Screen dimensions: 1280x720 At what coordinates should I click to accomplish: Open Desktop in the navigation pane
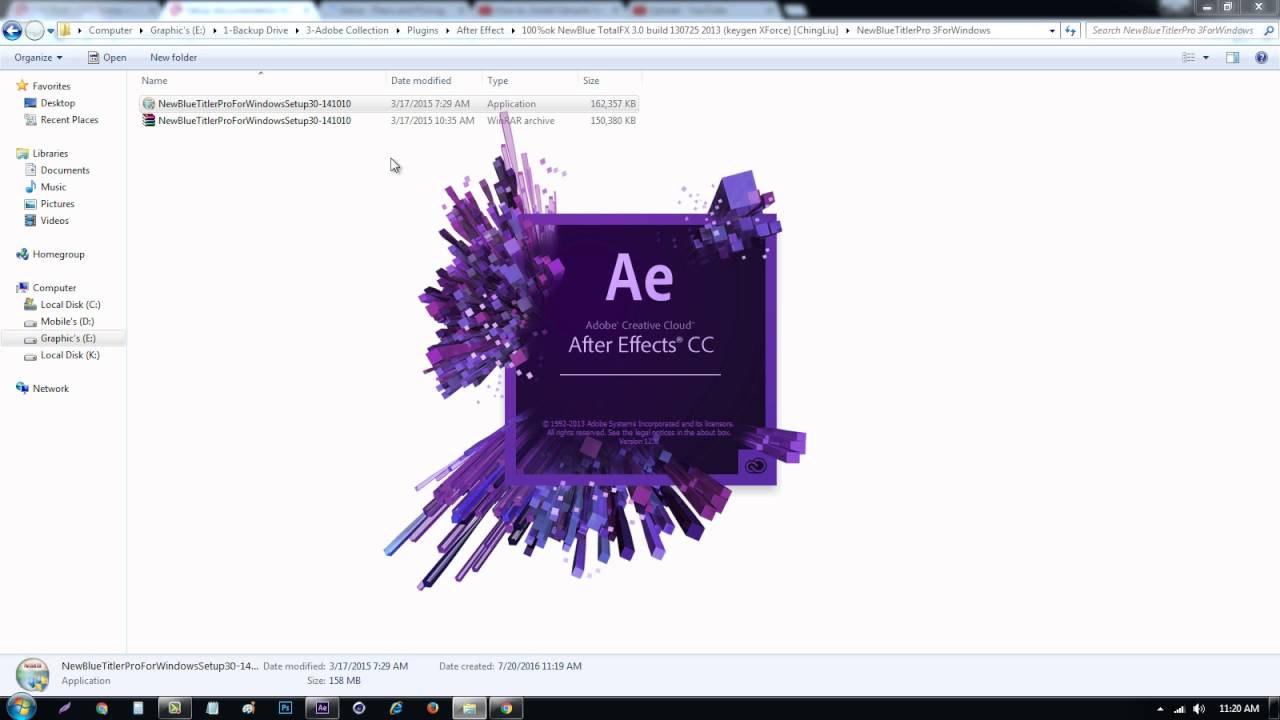coord(57,103)
